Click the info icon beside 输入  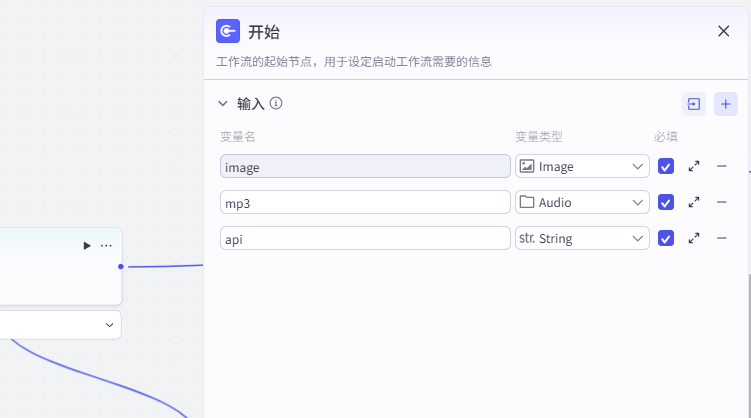276,103
